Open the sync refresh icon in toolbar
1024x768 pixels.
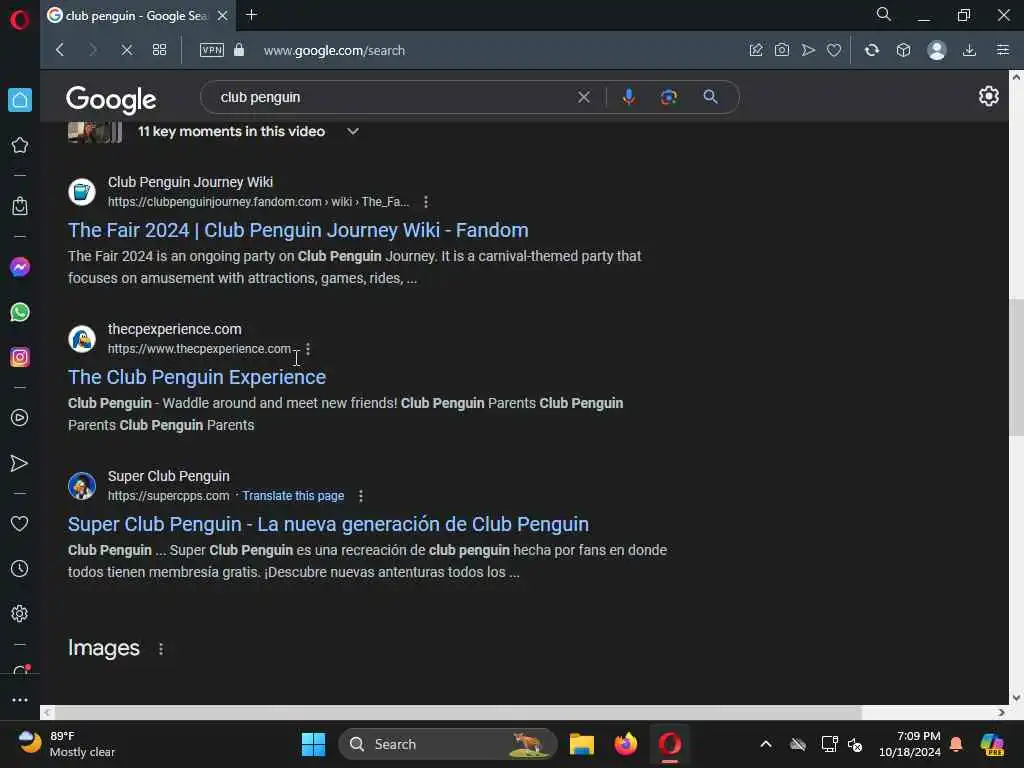[x=872, y=50]
